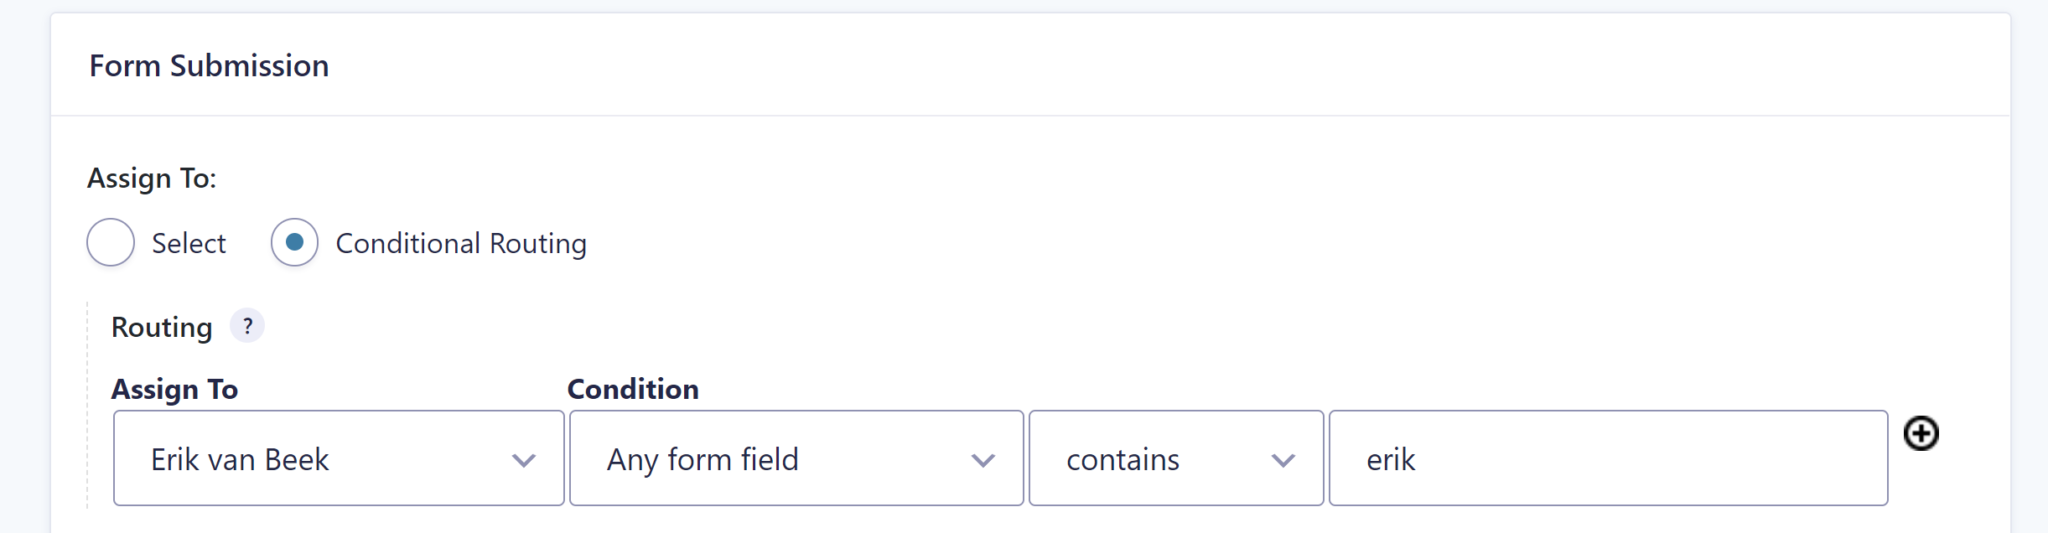Open the Erik van Beek assignee dropdown
The width and height of the screenshot is (2048, 533).
click(x=339, y=458)
